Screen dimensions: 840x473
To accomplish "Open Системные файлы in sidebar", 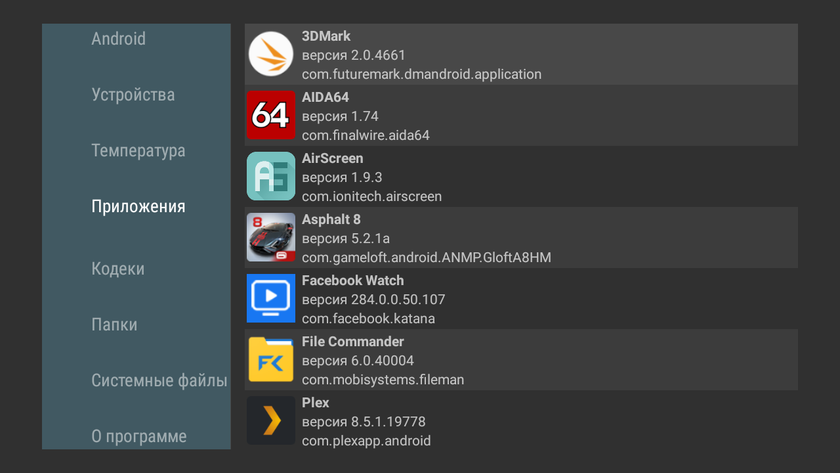I will 159,381.
